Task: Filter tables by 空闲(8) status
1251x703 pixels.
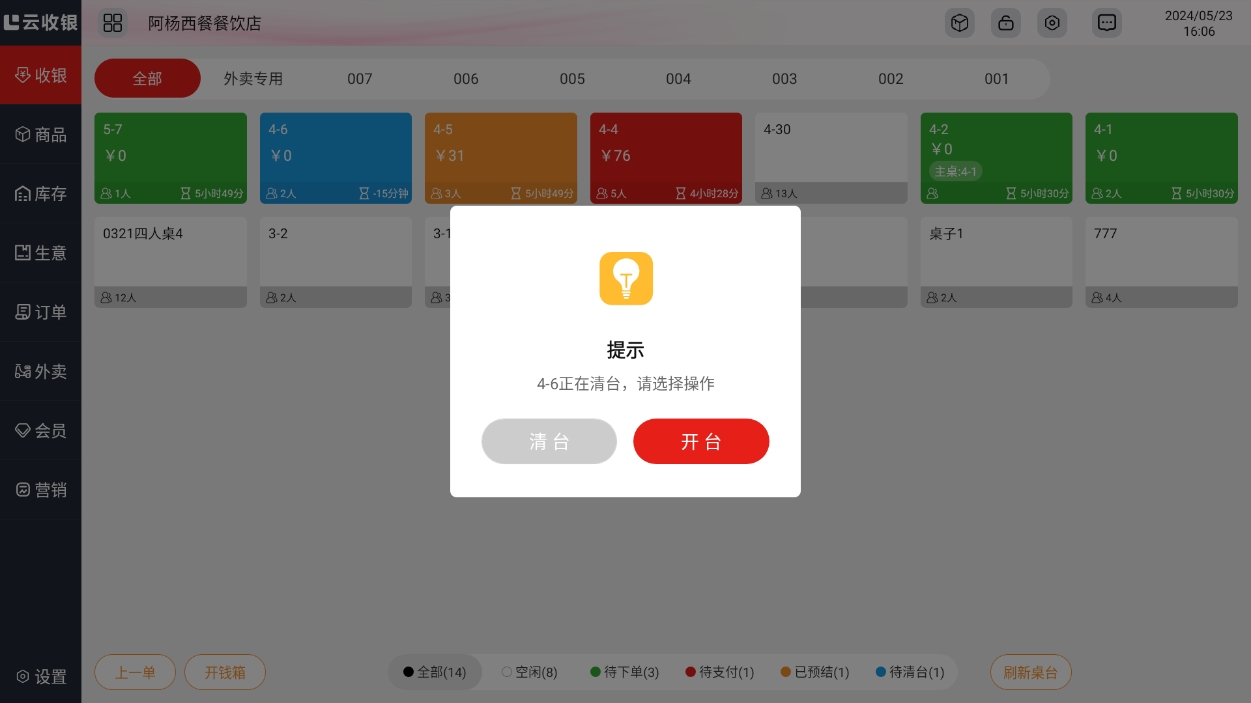Action: click(x=529, y=673)
